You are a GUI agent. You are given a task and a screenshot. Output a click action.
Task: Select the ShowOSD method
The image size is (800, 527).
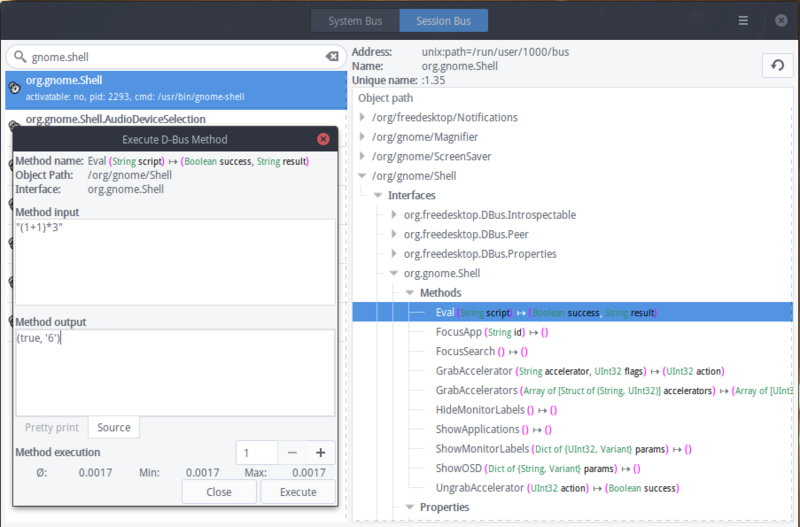tap(538, 468)
